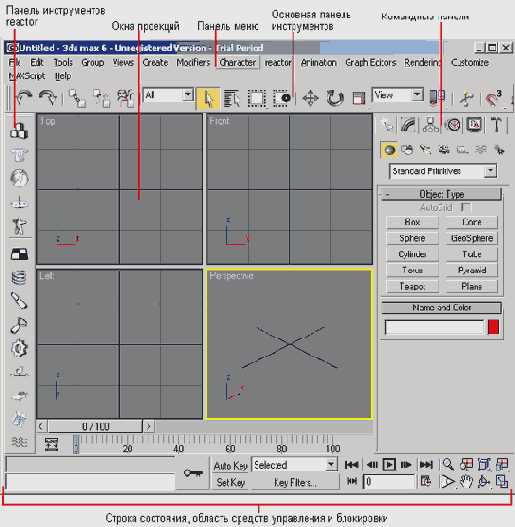Click the Cylinder primitive button
This screenshot has width=515, height=527.
(412, 254)
